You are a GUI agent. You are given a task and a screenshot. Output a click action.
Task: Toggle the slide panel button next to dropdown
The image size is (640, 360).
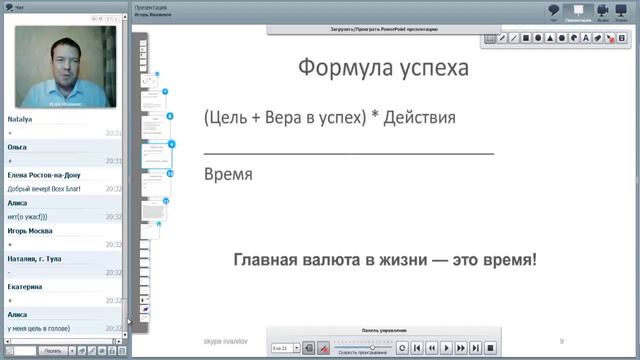tap(309, 348)
